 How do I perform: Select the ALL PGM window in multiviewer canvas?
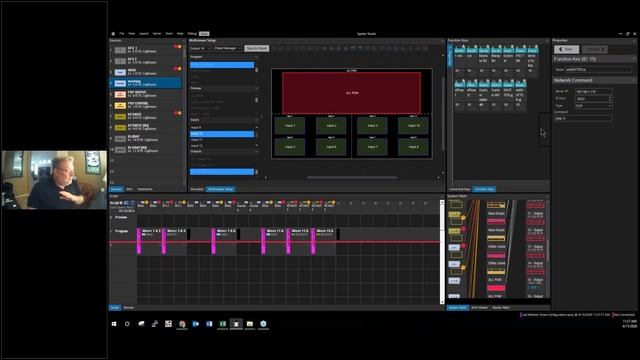coord(351,93)
